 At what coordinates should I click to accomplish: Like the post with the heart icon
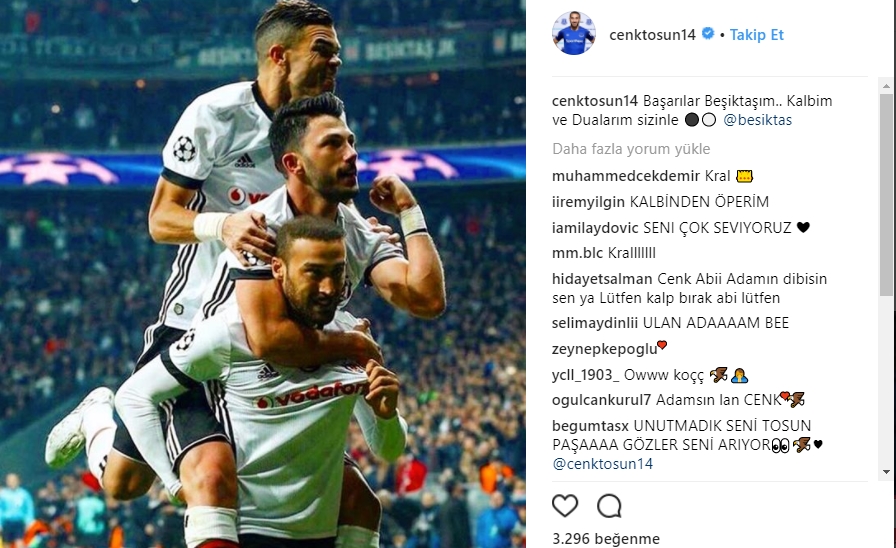[565, 506]
